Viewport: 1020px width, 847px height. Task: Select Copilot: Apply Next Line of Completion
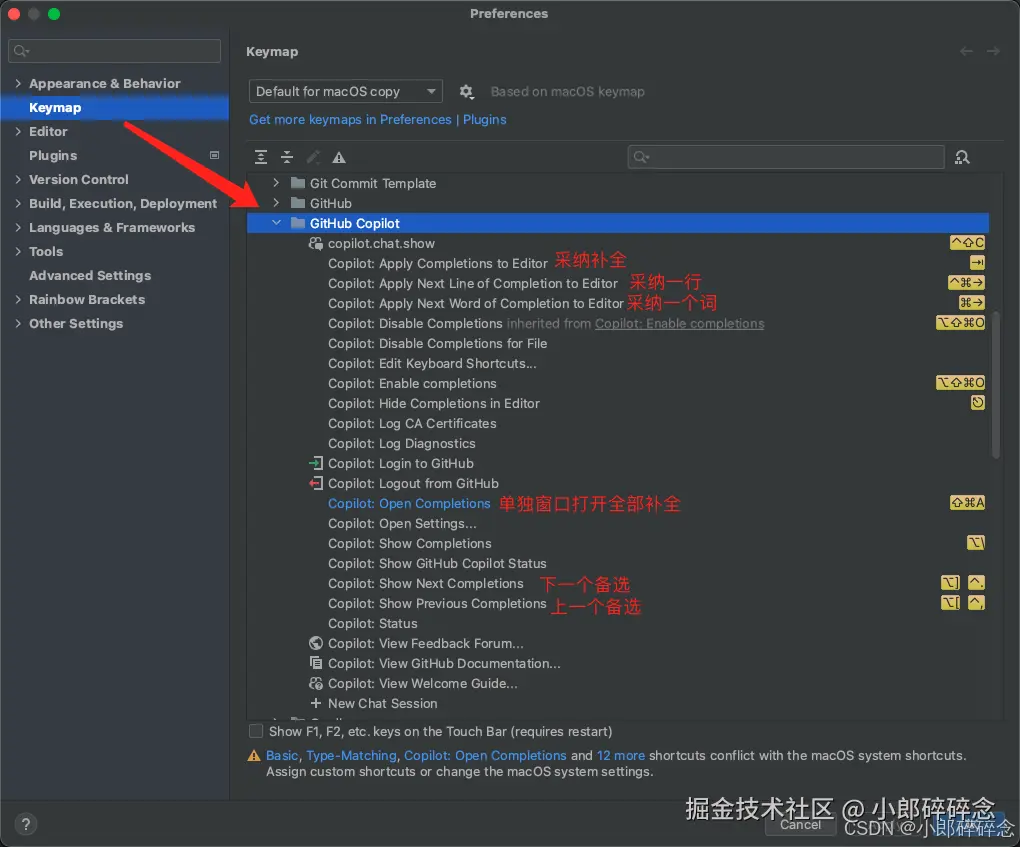click(618, 283)
